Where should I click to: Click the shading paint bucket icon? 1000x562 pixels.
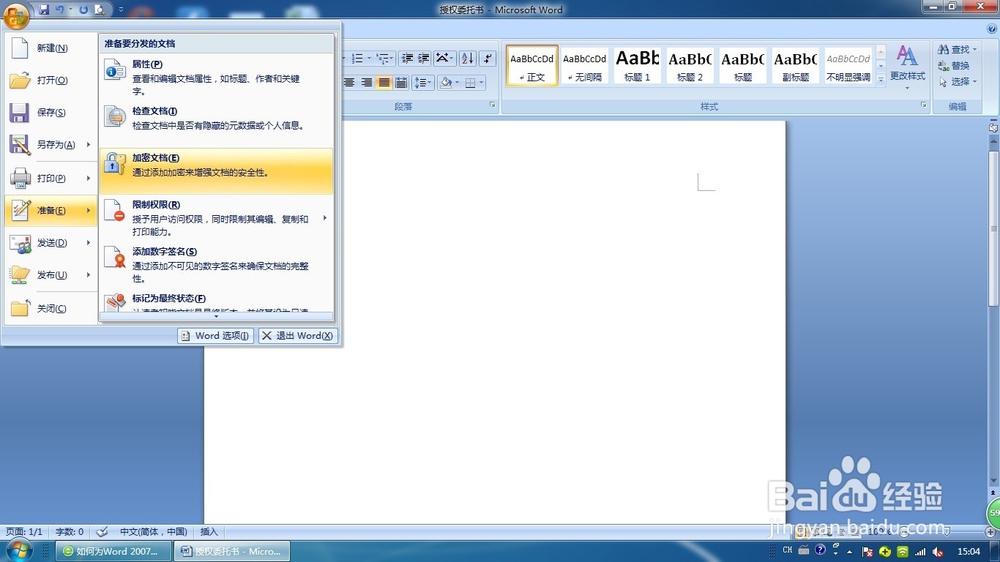coord(446,82)
